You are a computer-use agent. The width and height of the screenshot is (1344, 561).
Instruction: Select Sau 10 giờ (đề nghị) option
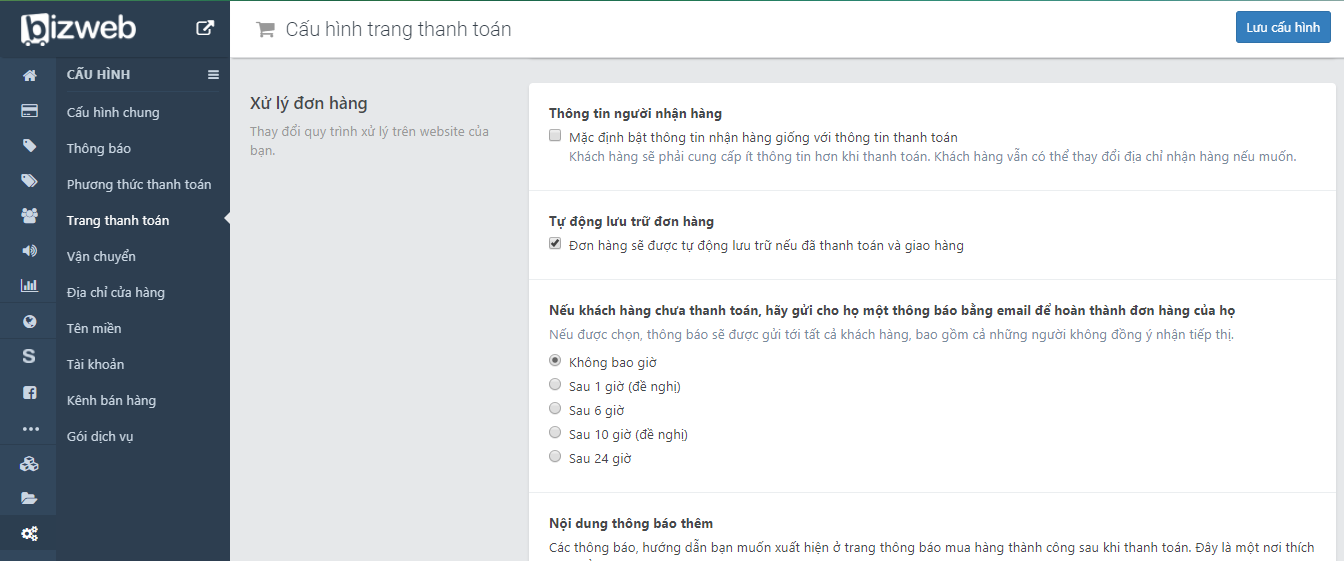(x=555, y=432)
